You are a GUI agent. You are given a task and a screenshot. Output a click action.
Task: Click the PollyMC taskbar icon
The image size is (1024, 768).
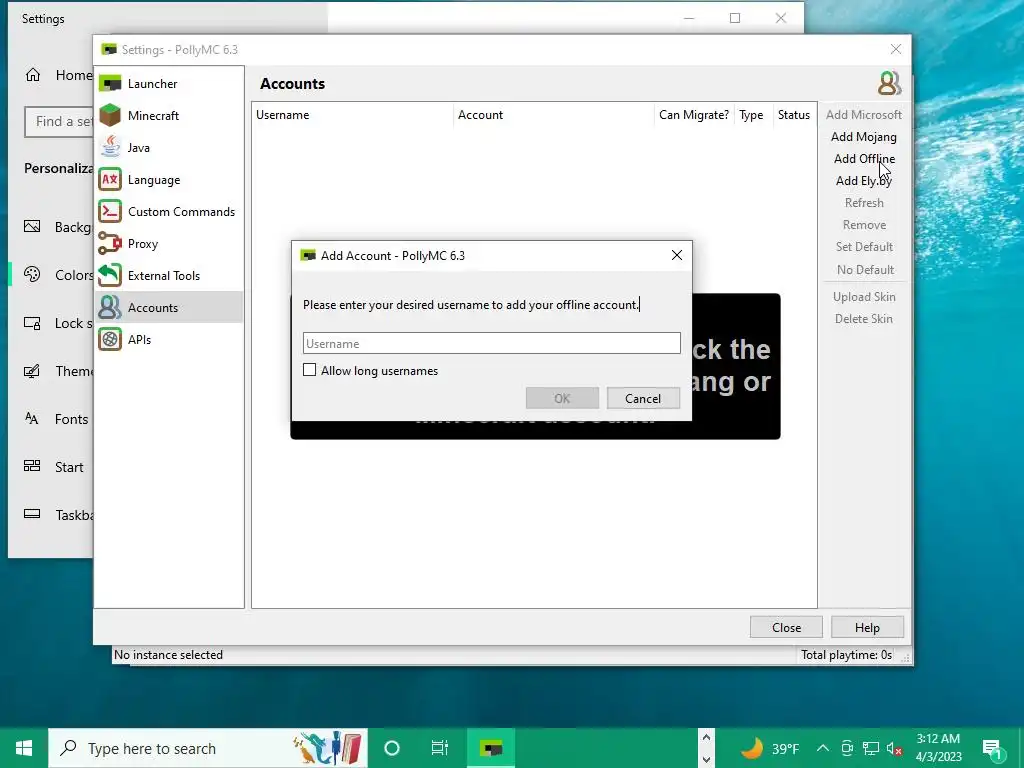(491, 748)
